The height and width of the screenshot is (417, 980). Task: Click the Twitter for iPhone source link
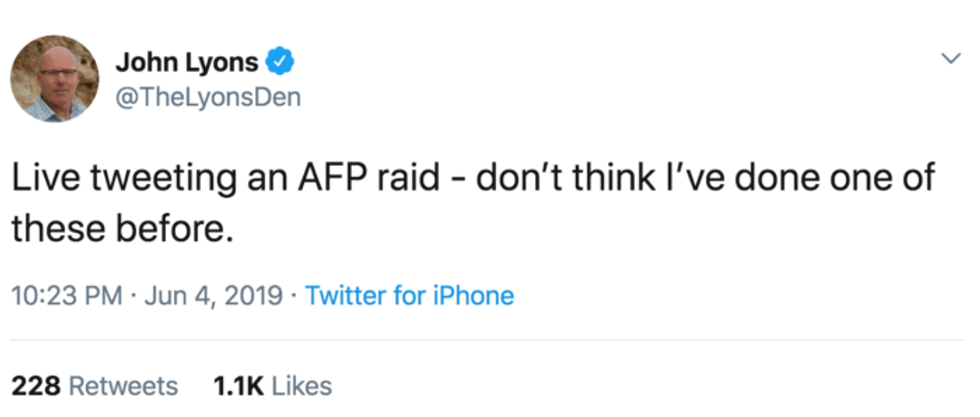coord(409,296)
